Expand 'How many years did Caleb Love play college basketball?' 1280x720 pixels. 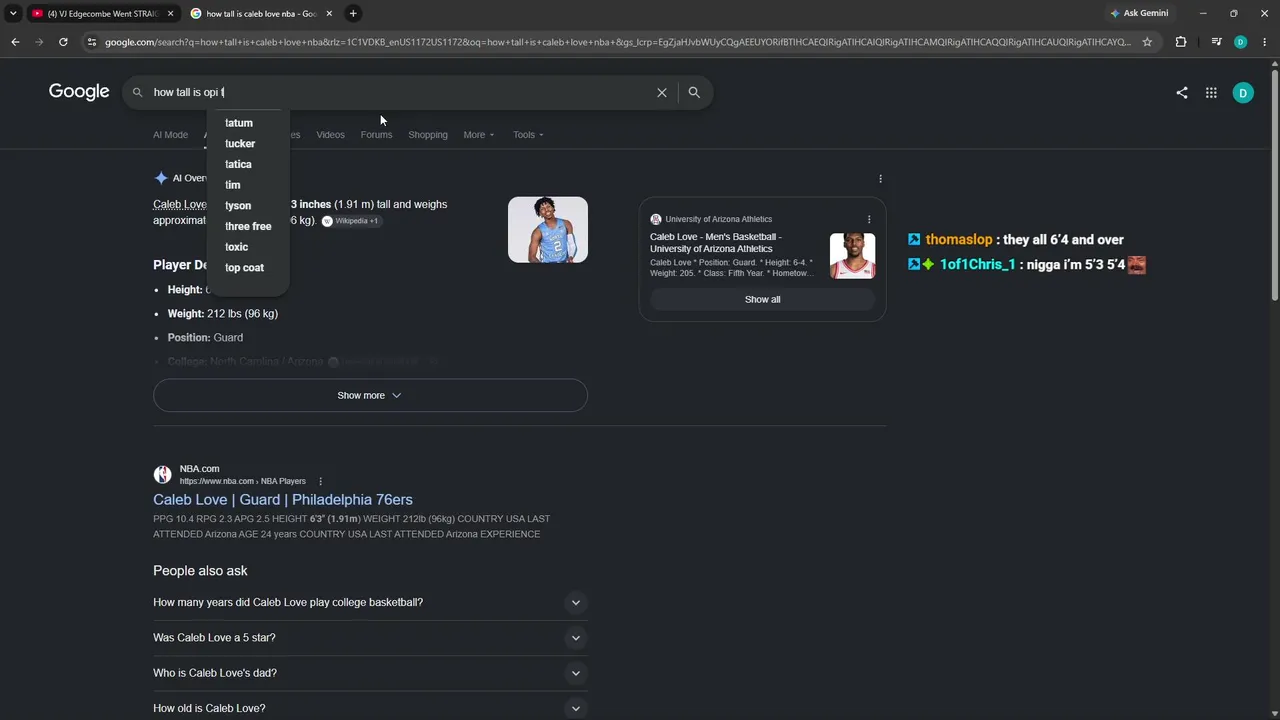(370, 603)
